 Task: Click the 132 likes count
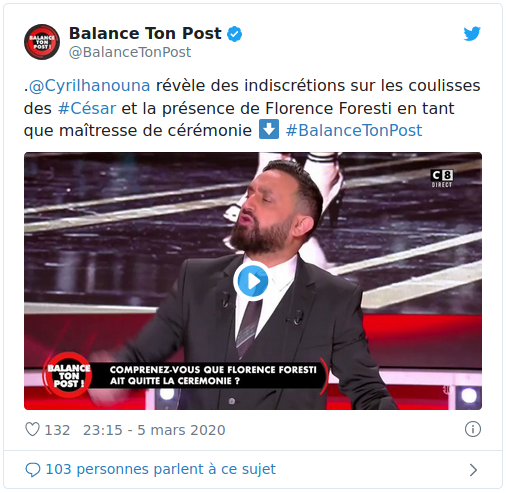click(x=57, y=430)
